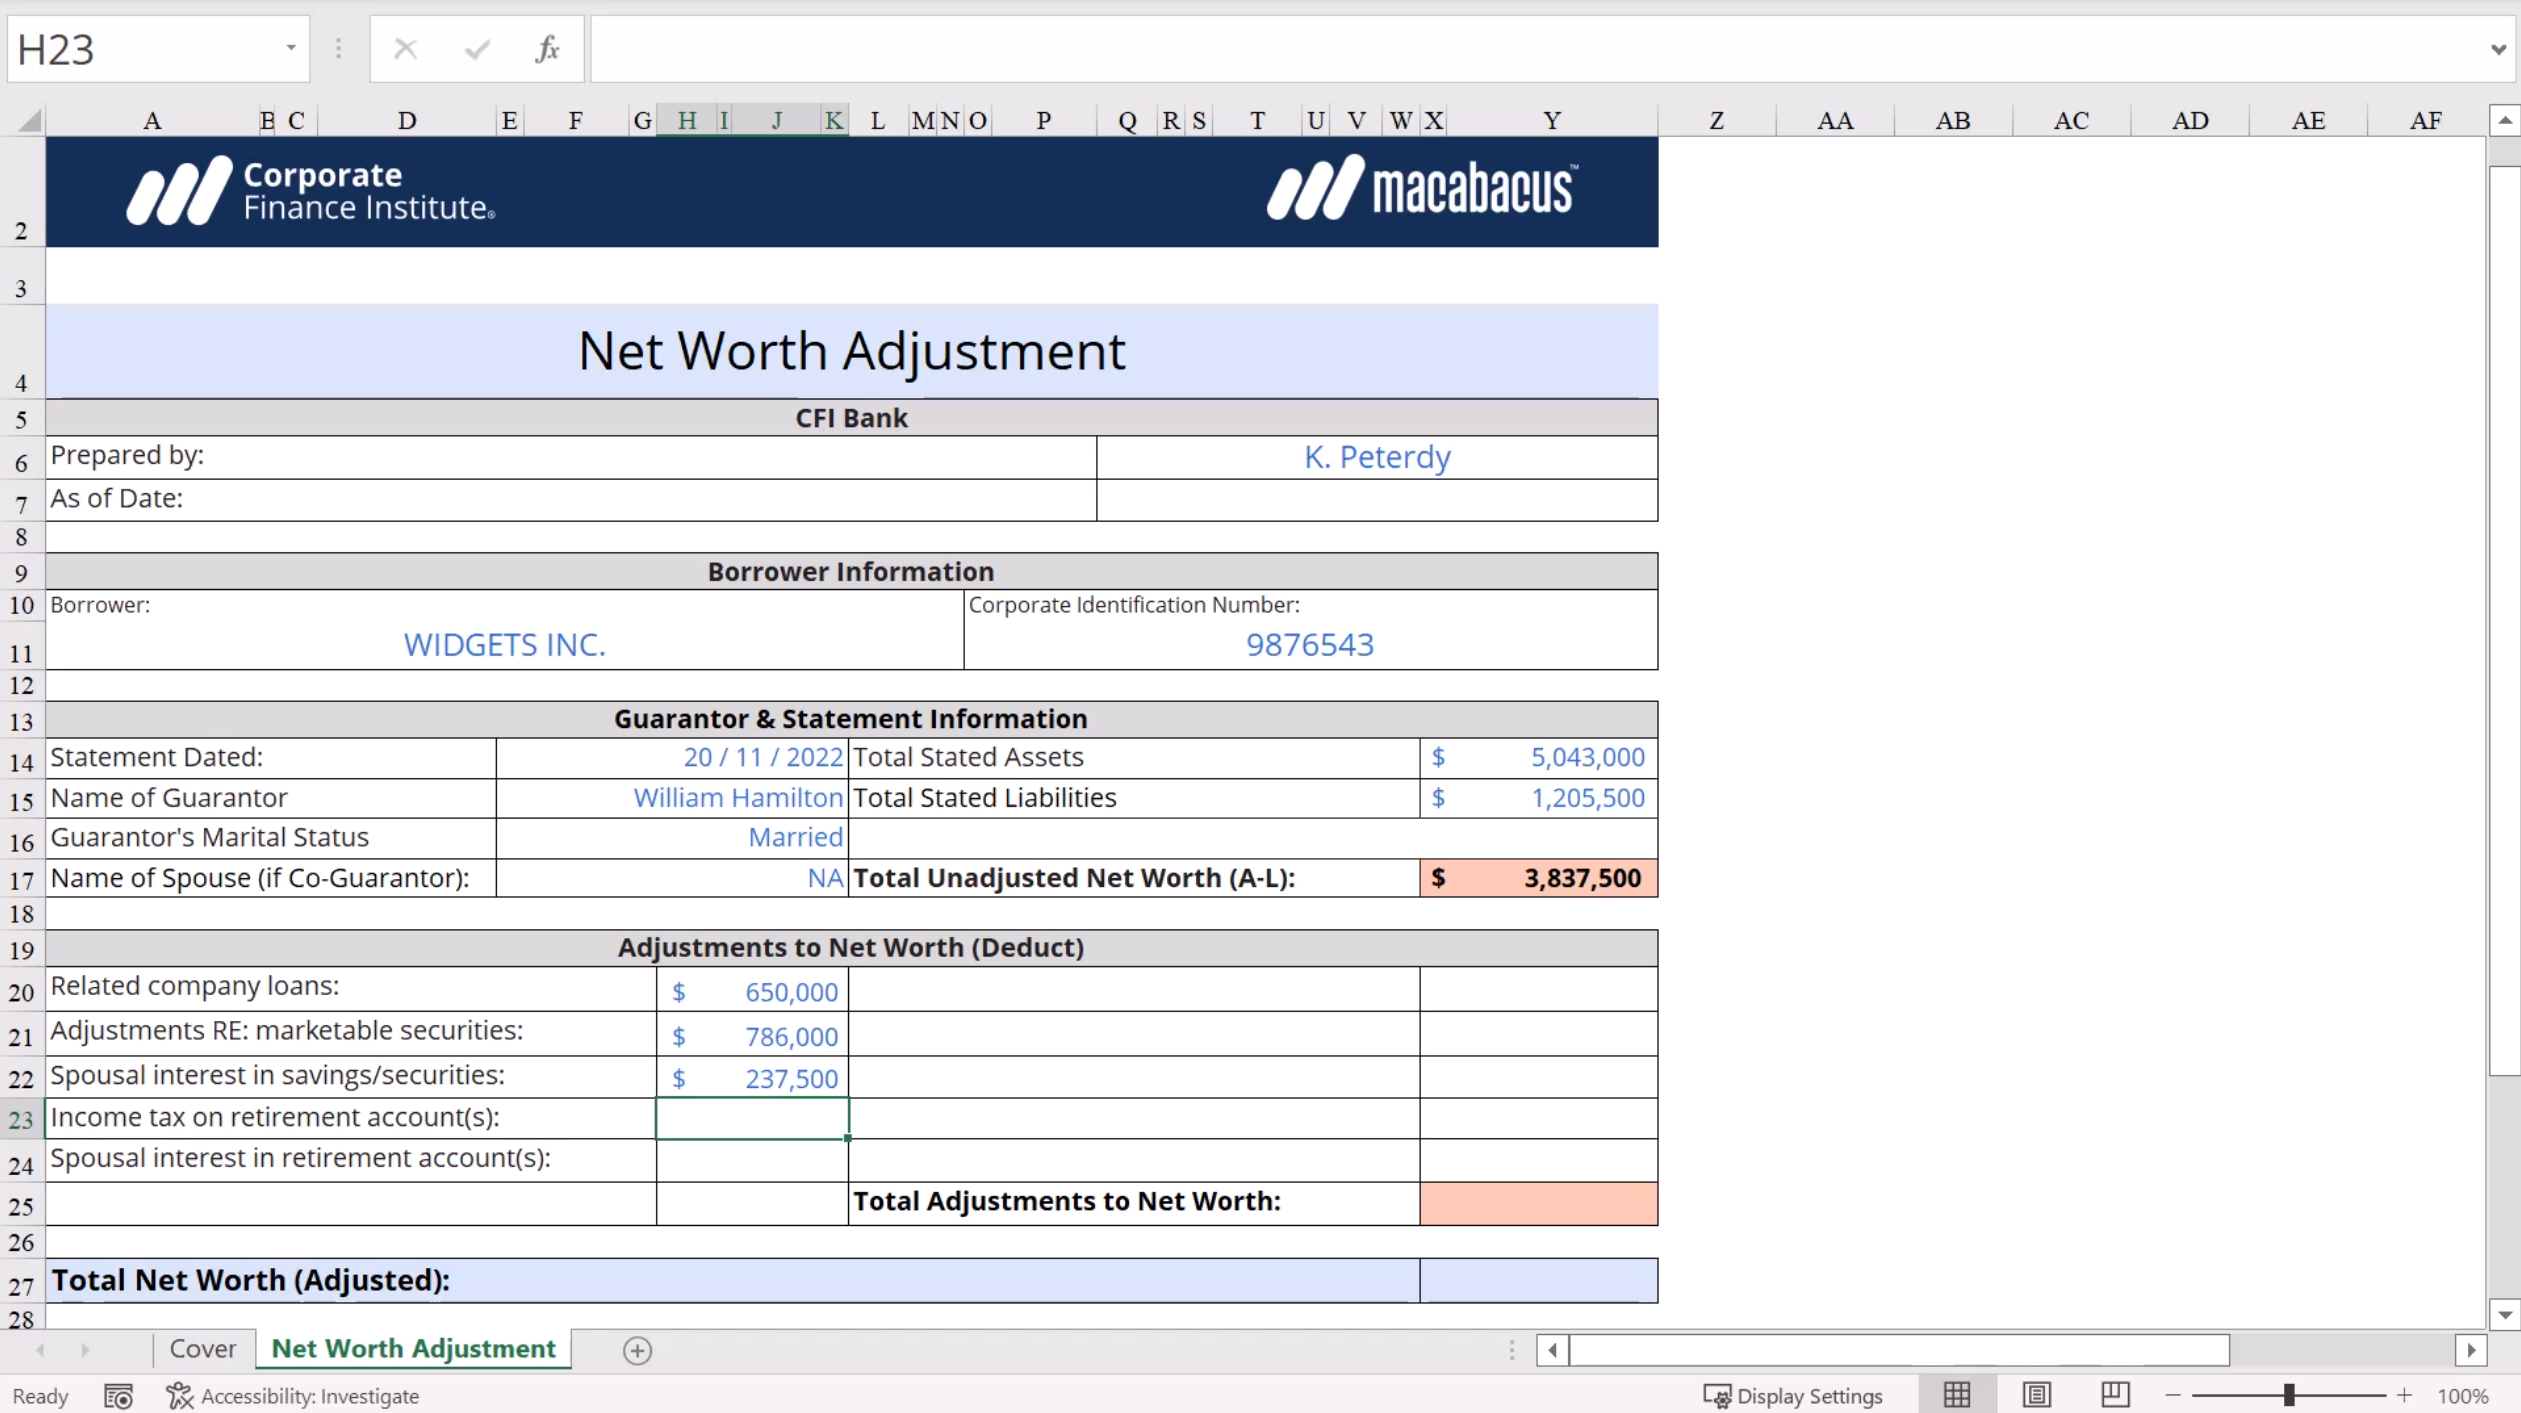Screen dimensions: 2521x1413
Task: Open Accessibility: Investigate checker
Action: (293, 1395)
